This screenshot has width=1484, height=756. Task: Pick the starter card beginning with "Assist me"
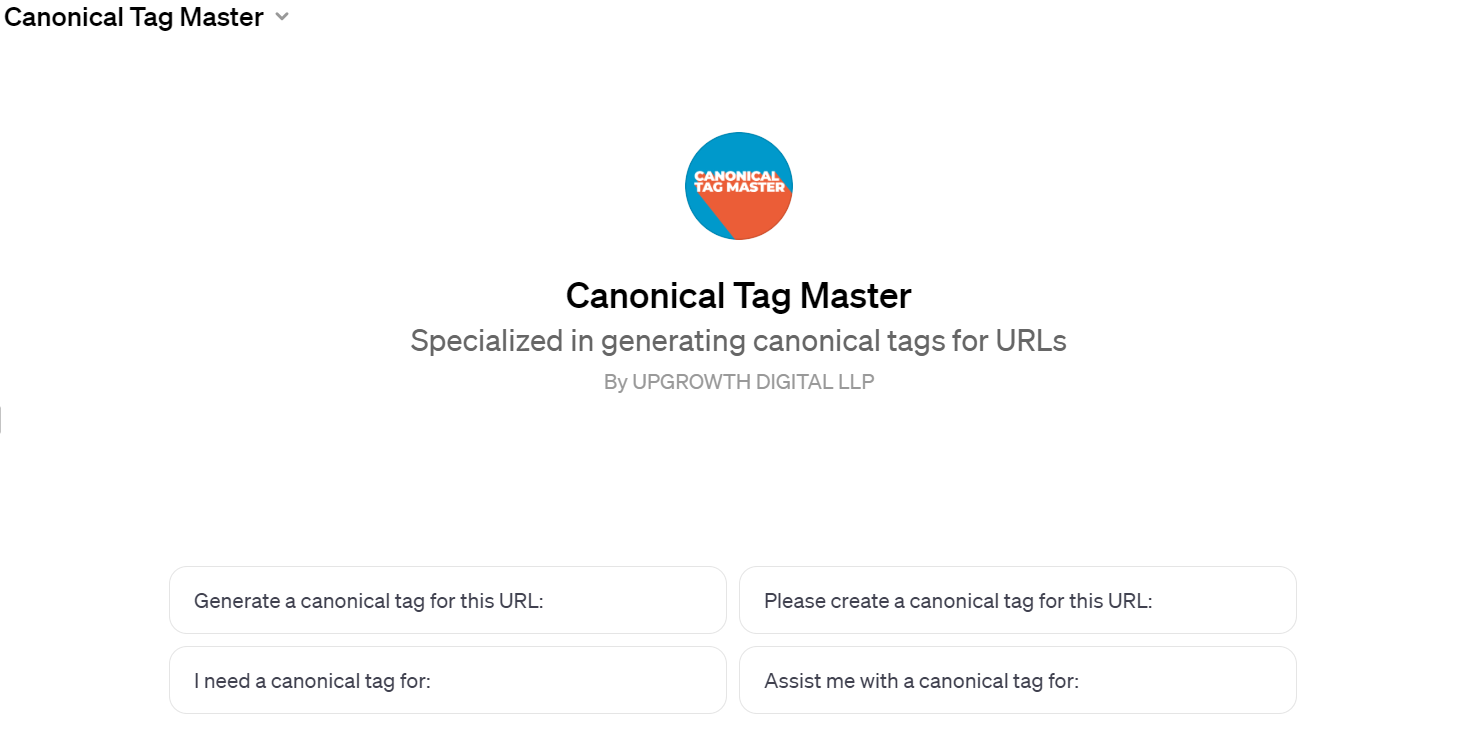(x=1017, y=680)
